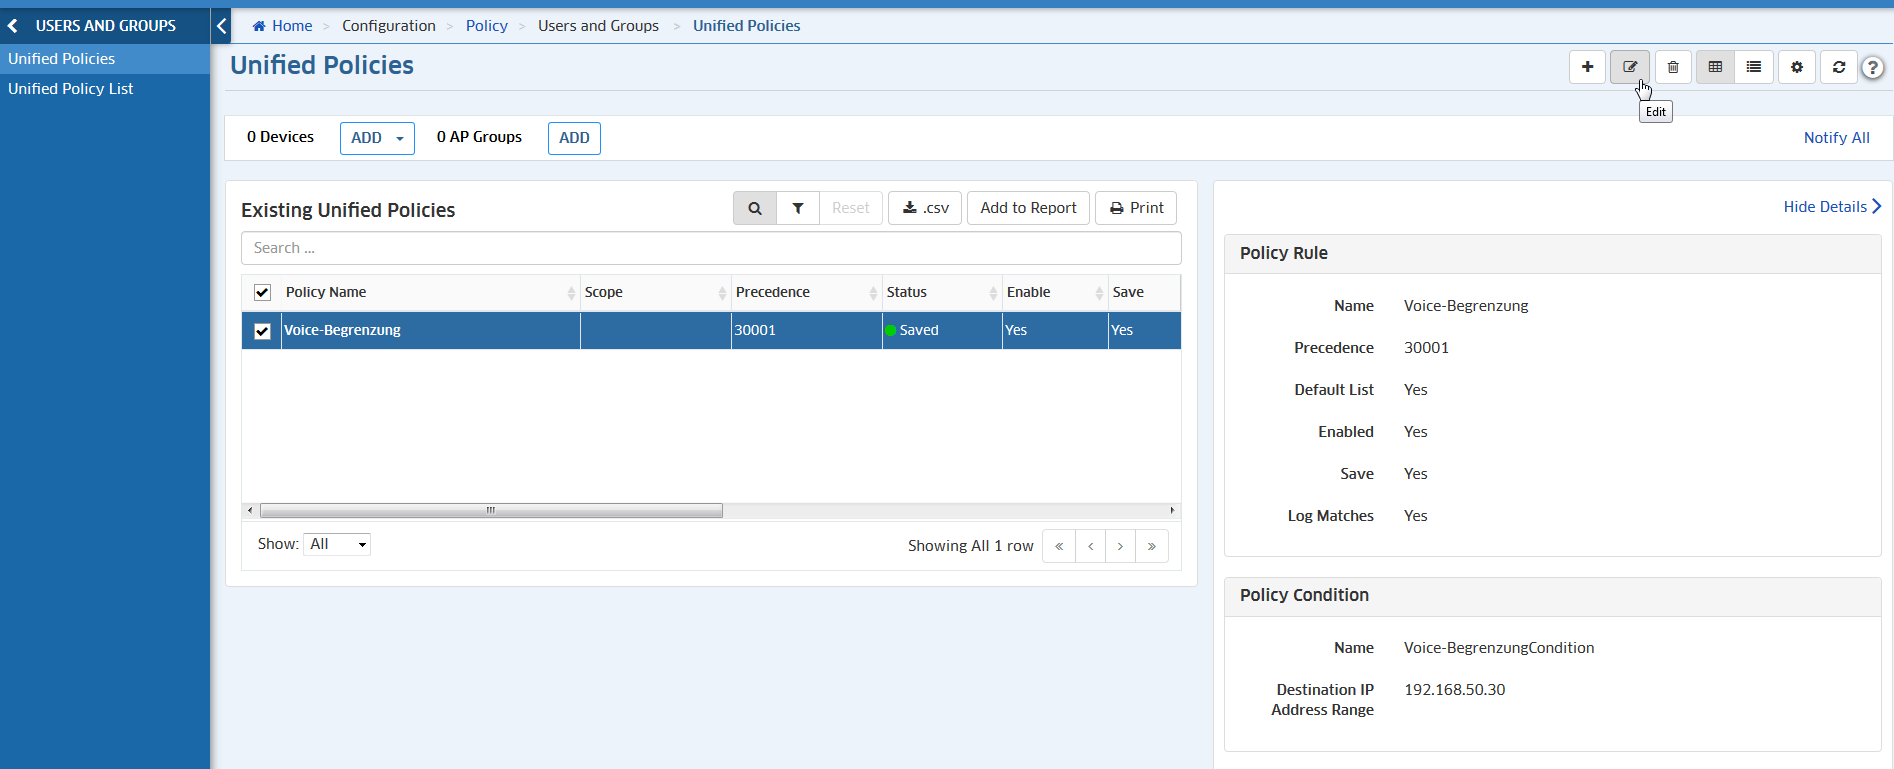Click the refresh icon
The height and width of the screenshot is (769, 1894).
pyautogui.click(x=1839, y=67)
